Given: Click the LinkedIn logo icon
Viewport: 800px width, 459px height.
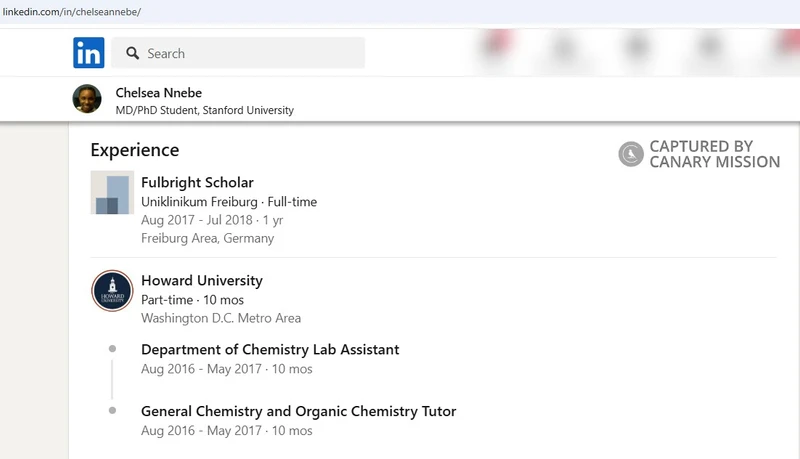Looking at the screenshot, I should click(x=89, y=53).
